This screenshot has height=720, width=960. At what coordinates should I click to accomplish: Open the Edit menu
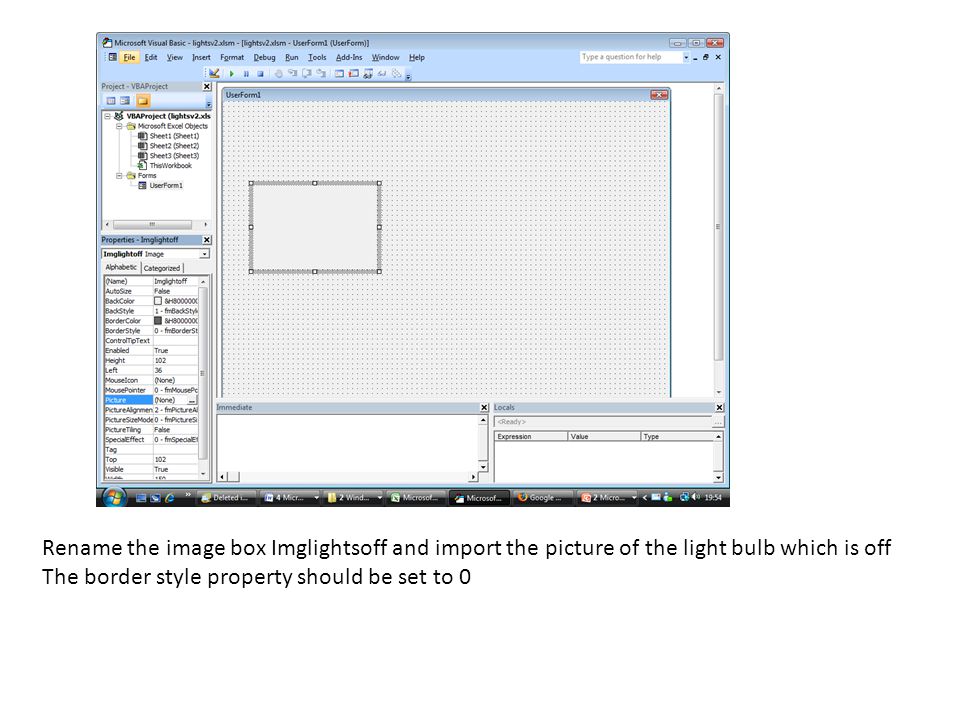(151, 58)
